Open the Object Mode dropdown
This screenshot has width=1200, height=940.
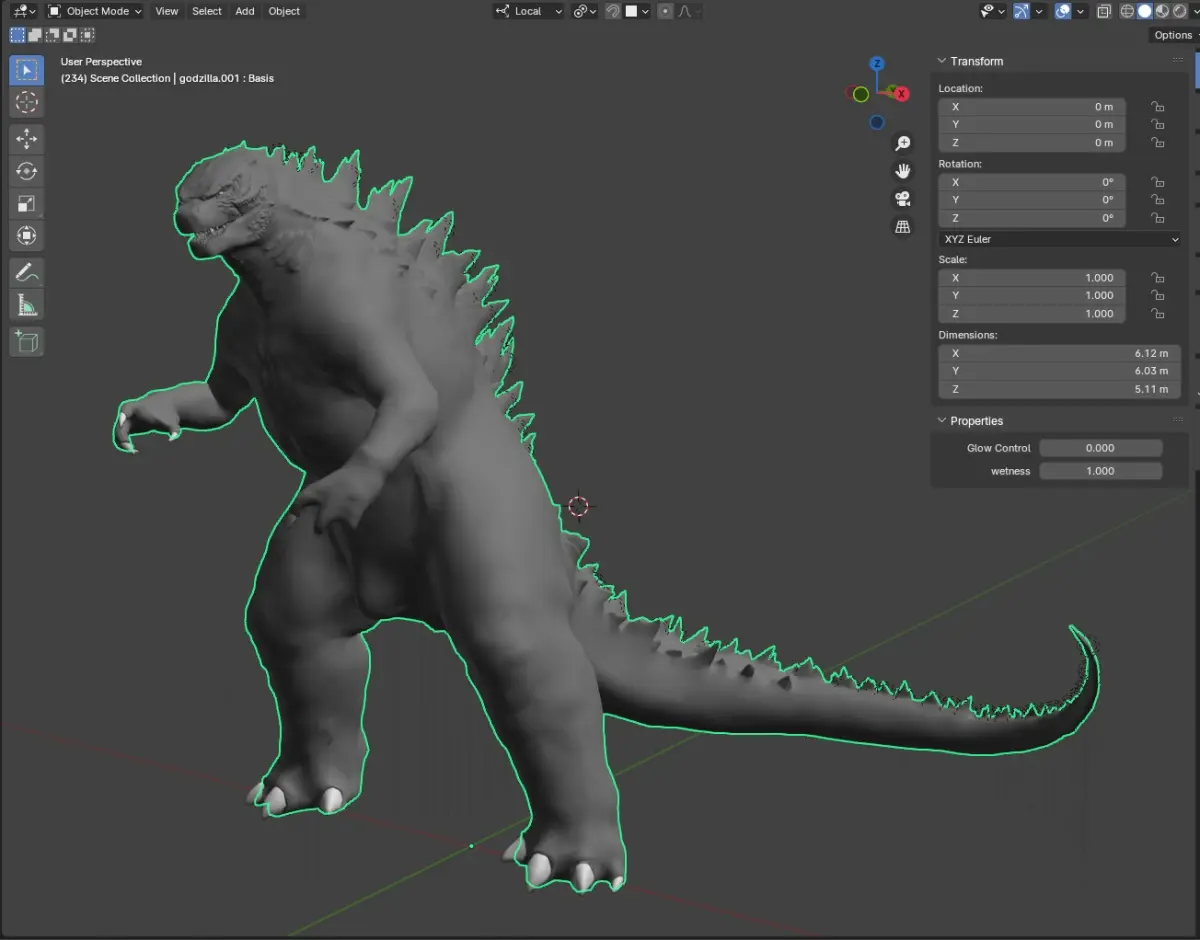(x=95, y=11)
